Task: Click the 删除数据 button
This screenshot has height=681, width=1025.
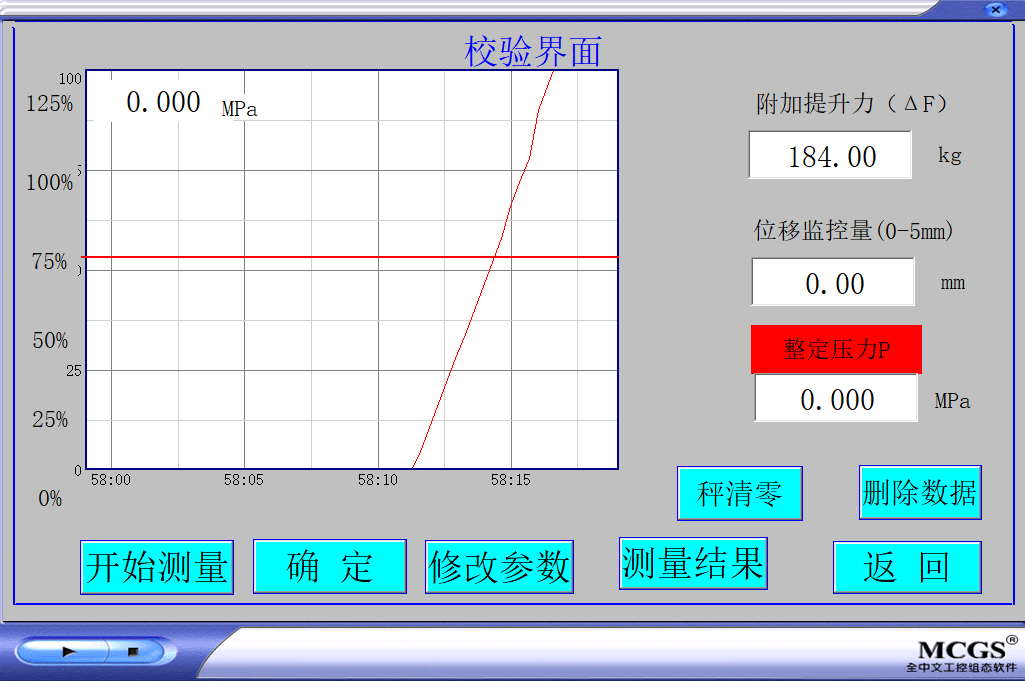Action: 920,492
